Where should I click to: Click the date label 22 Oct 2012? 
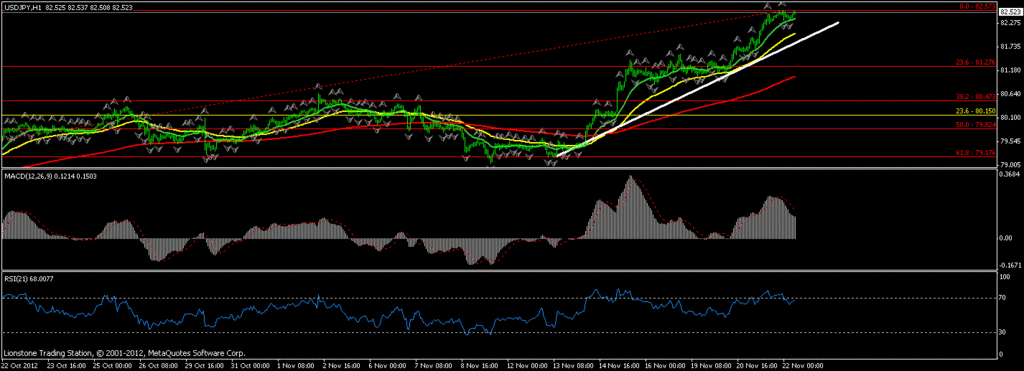[x=19, y=367]
